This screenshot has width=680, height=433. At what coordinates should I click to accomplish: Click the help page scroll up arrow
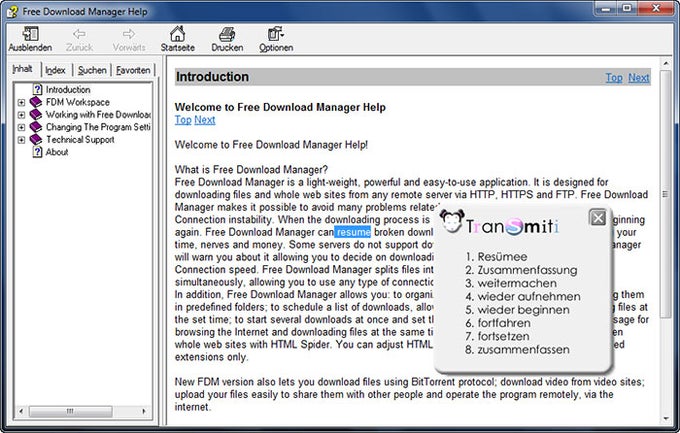(666, 64)
